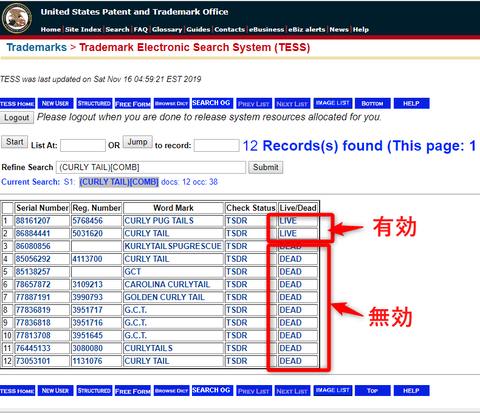Click top HELP button
Viewport: 480px width, 413px height.
pyautogui.click(x=411, y=103)
